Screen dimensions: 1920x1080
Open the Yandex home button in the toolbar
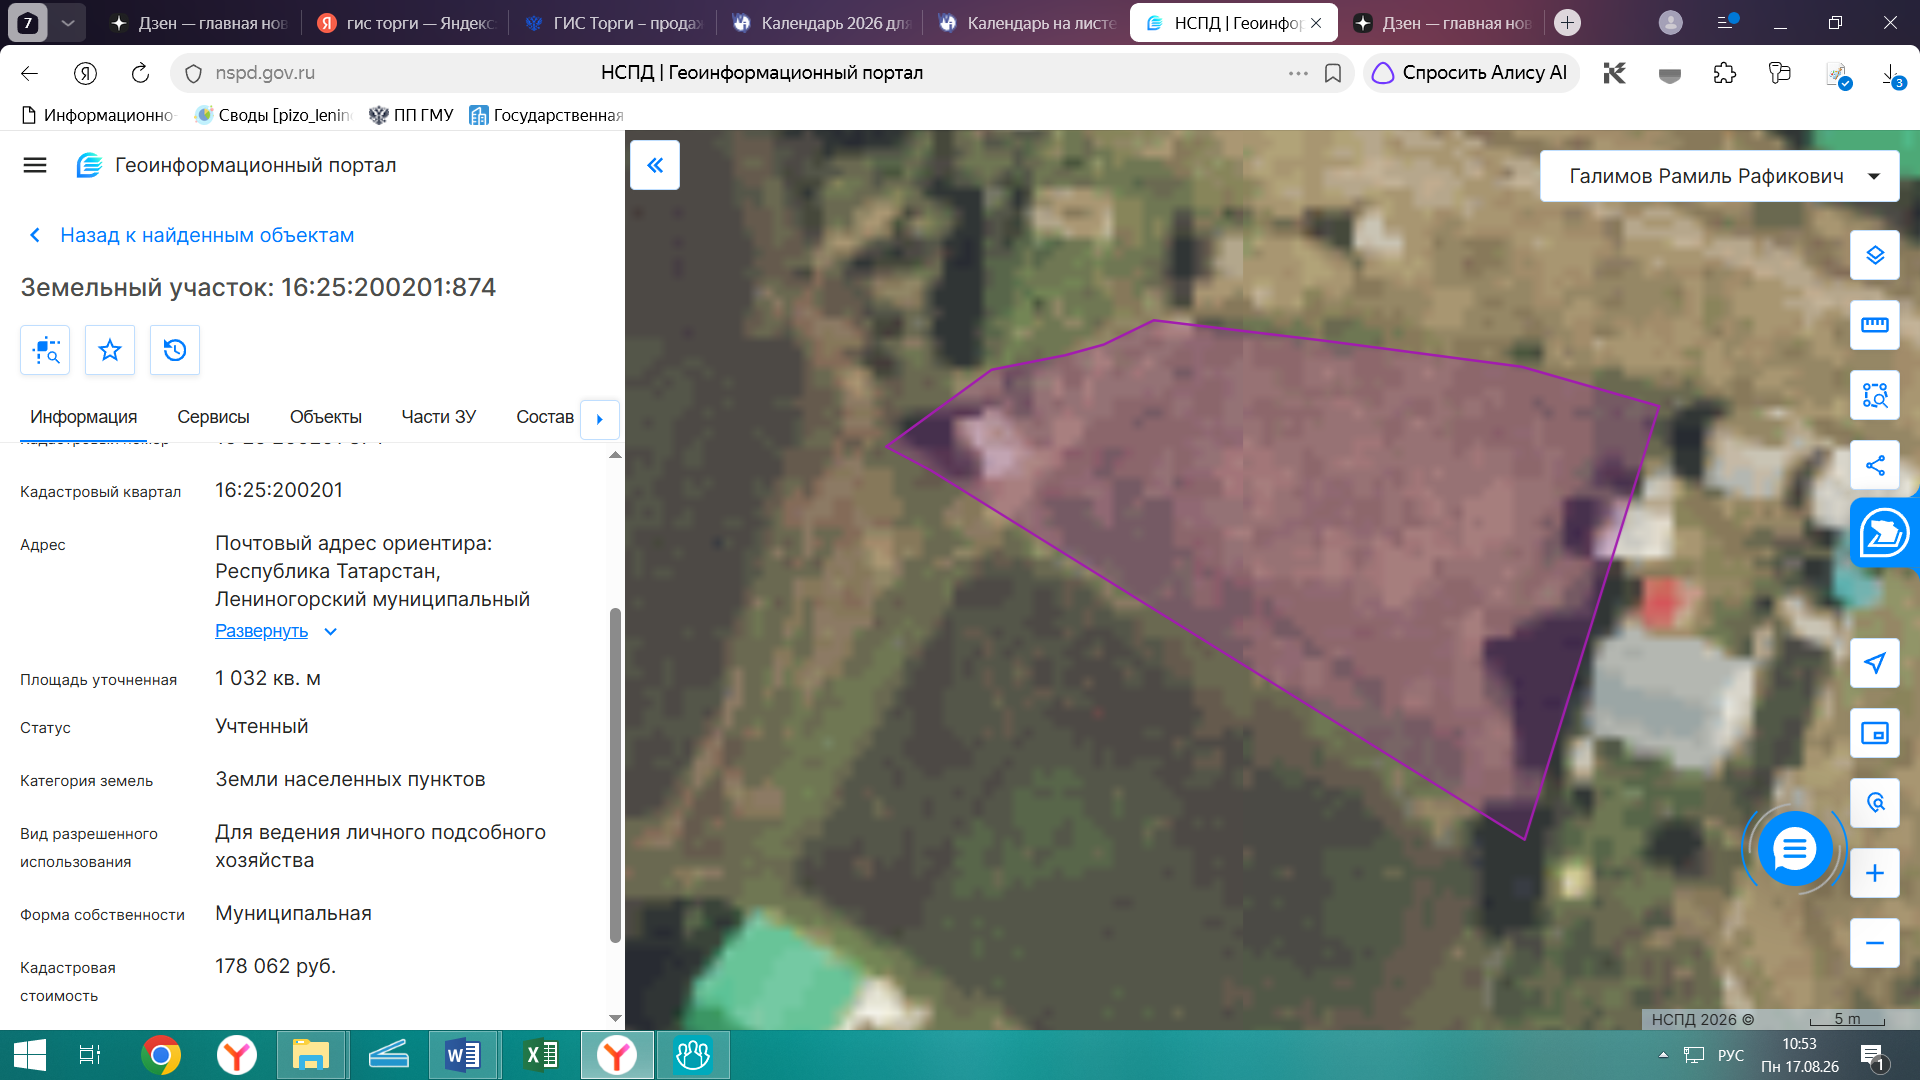coord(85,73)
